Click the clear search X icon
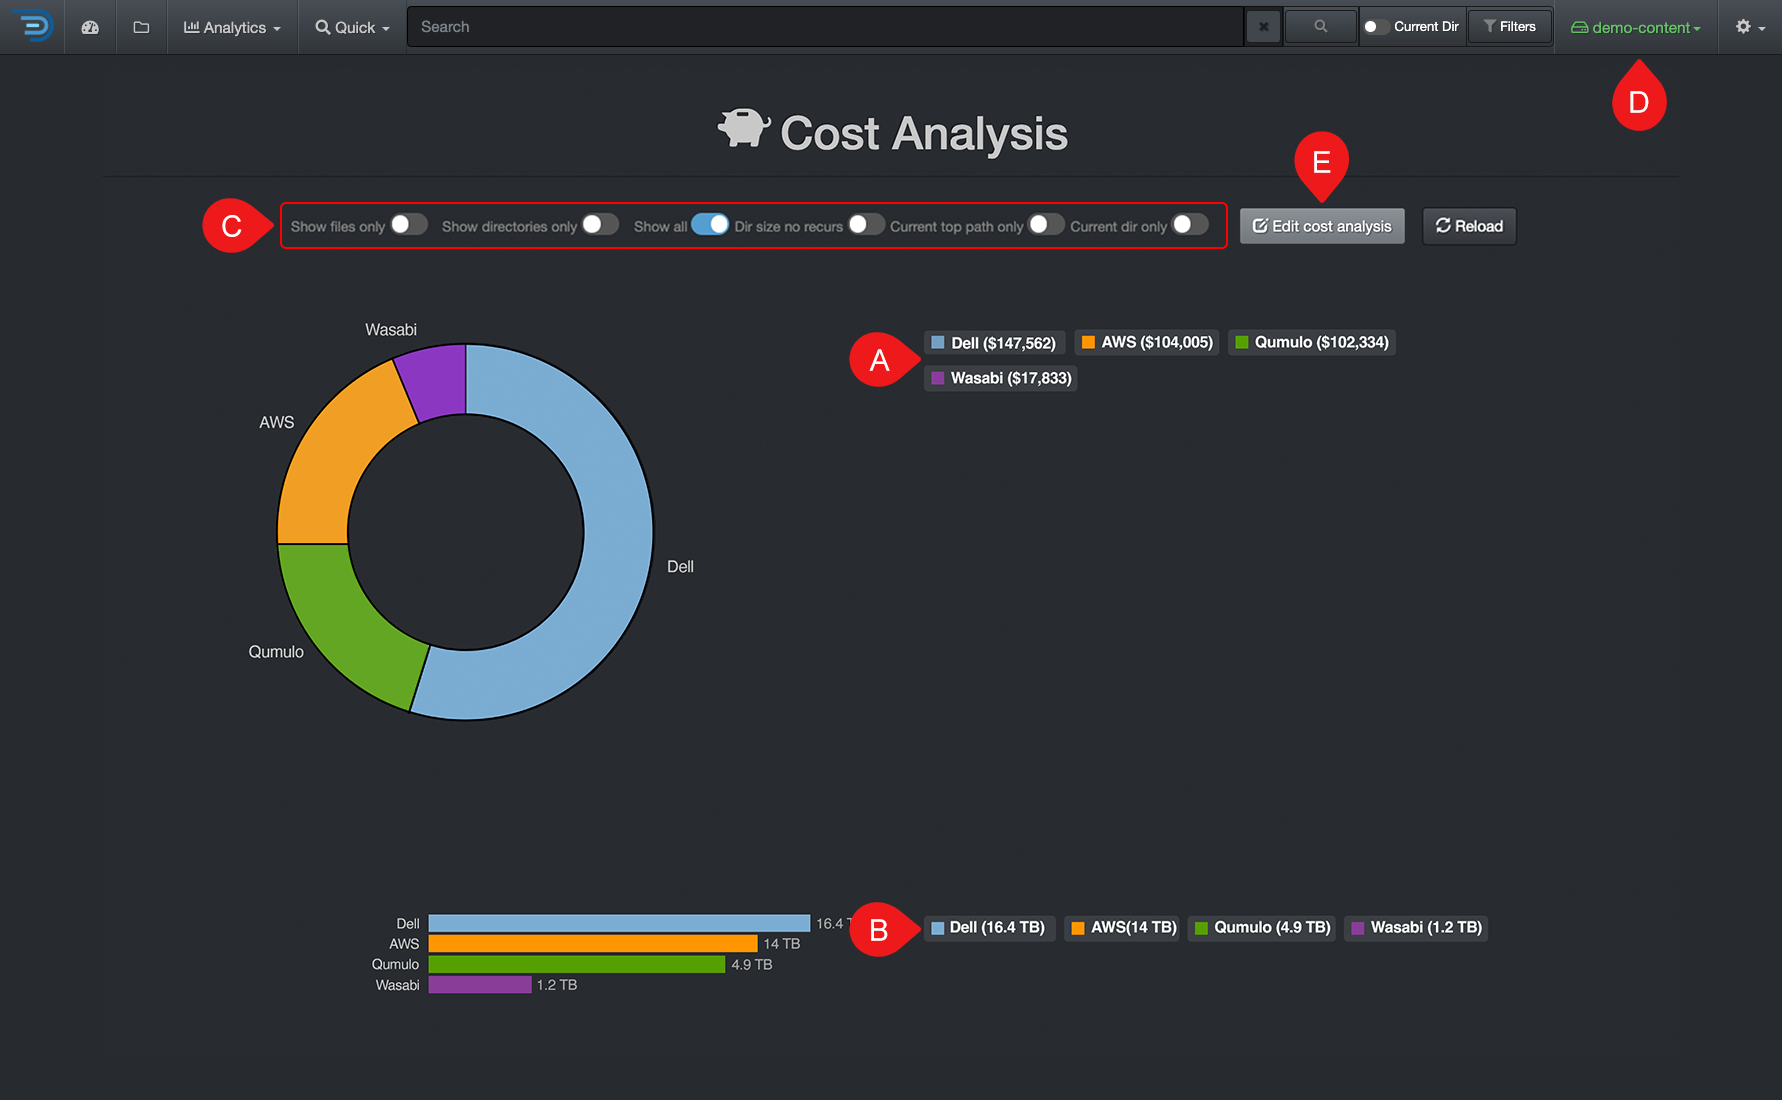The width and height of the screenshot is (1782, 1100). tap(1263, 26)
